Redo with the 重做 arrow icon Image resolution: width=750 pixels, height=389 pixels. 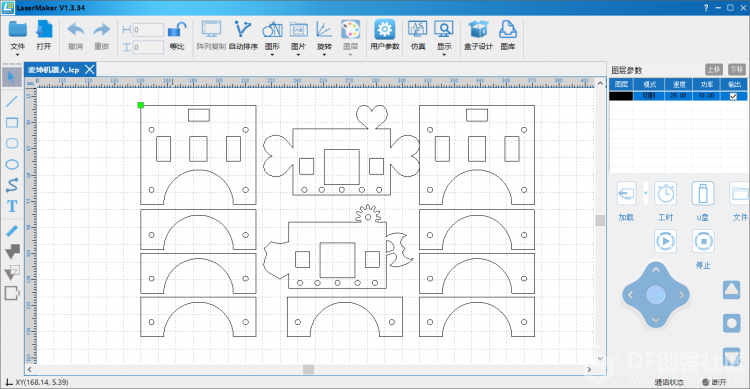pyautogui.click(x=101, y=30)
